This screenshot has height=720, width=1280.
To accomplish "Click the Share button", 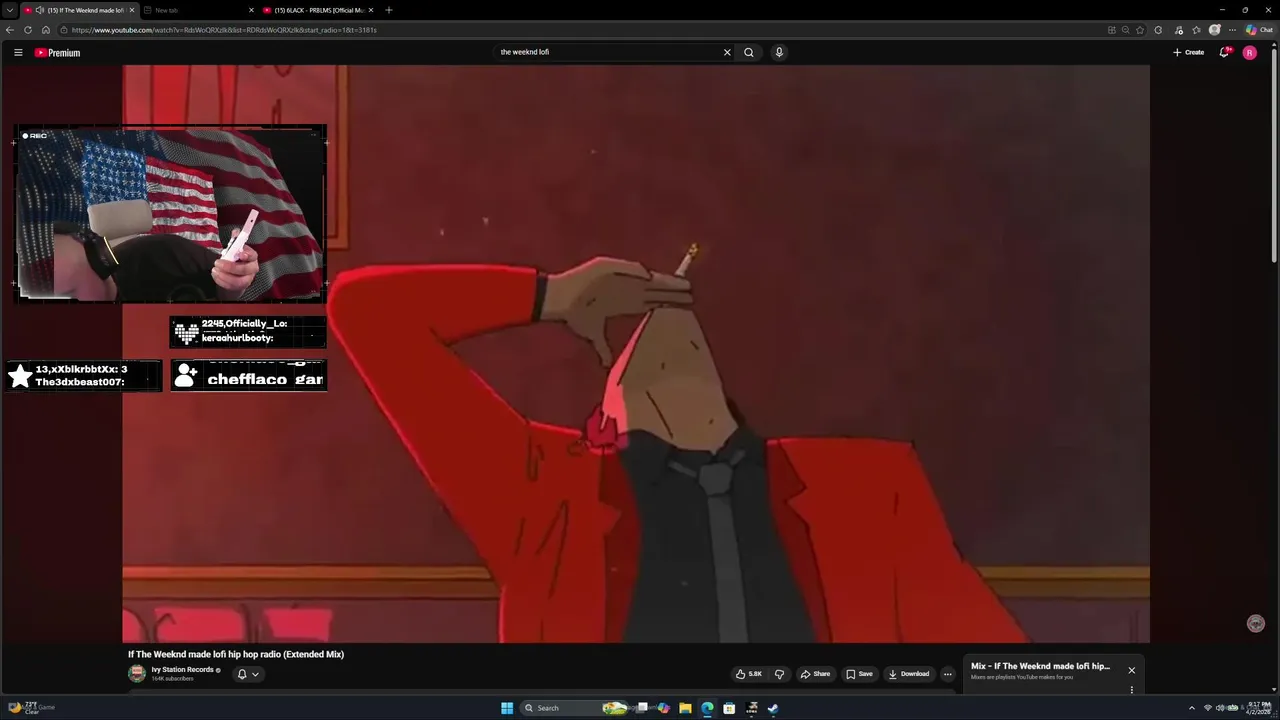I will (815, 674).
